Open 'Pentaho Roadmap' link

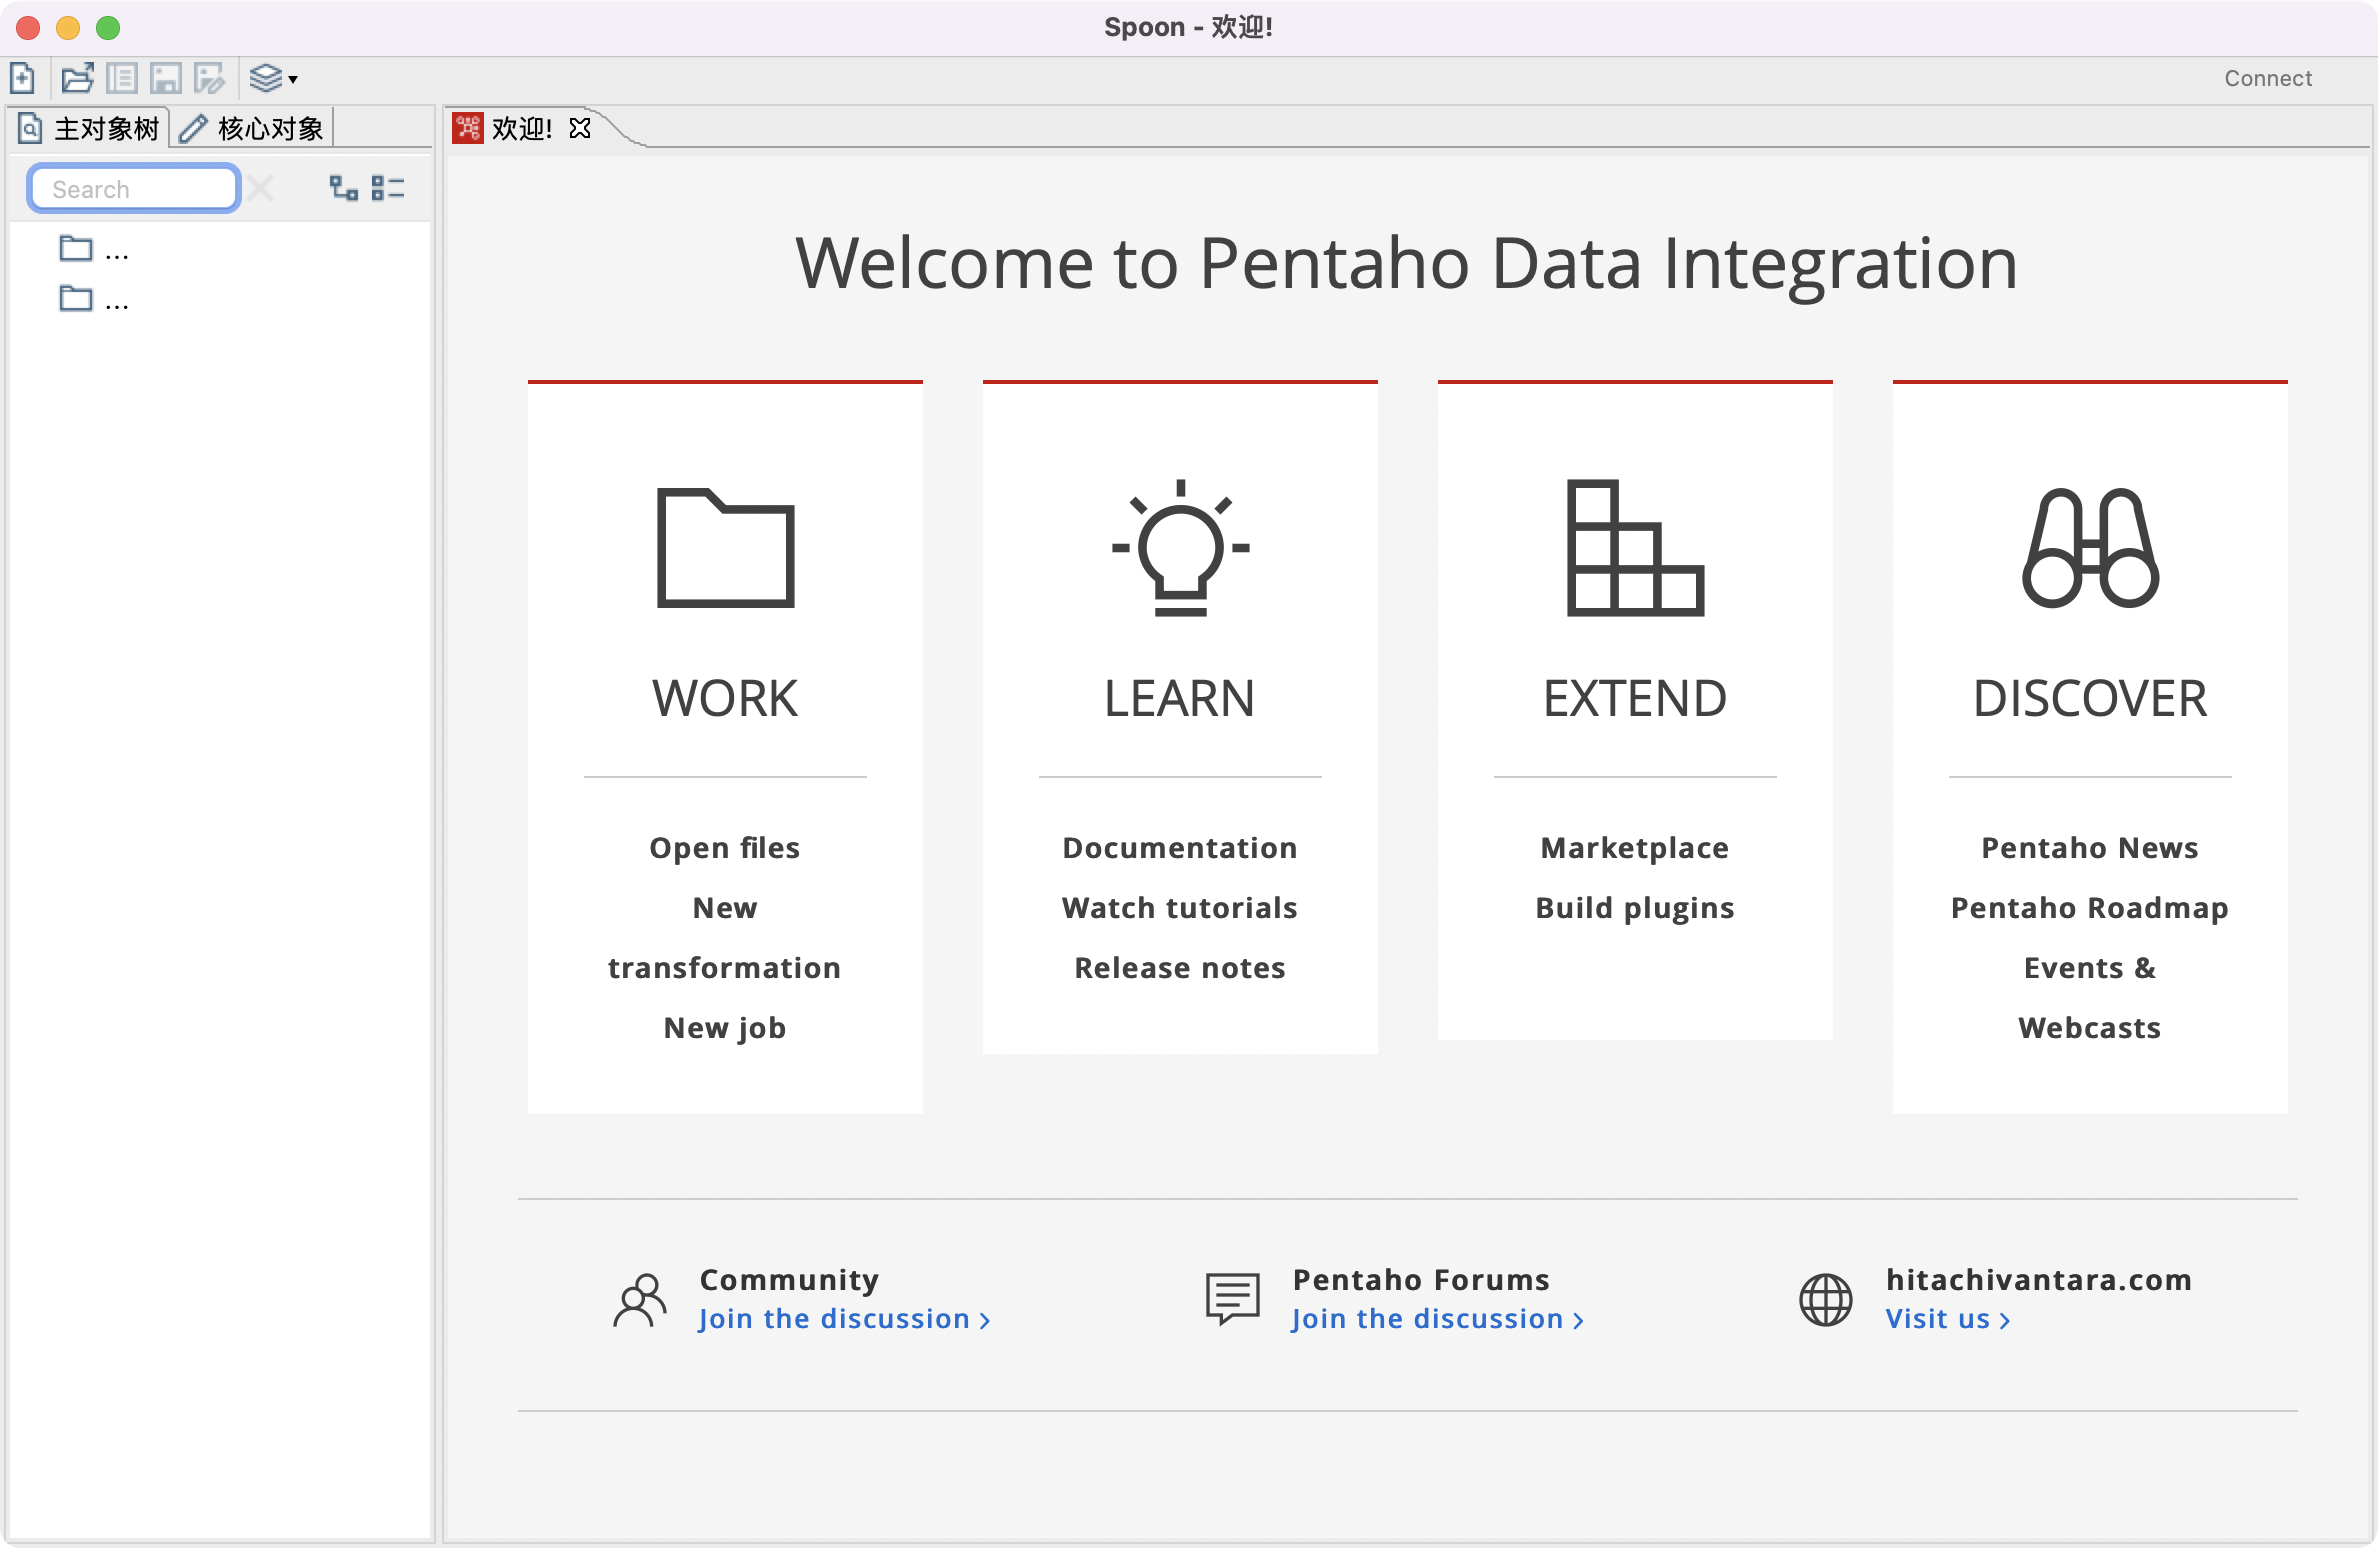click(2090, 908)
